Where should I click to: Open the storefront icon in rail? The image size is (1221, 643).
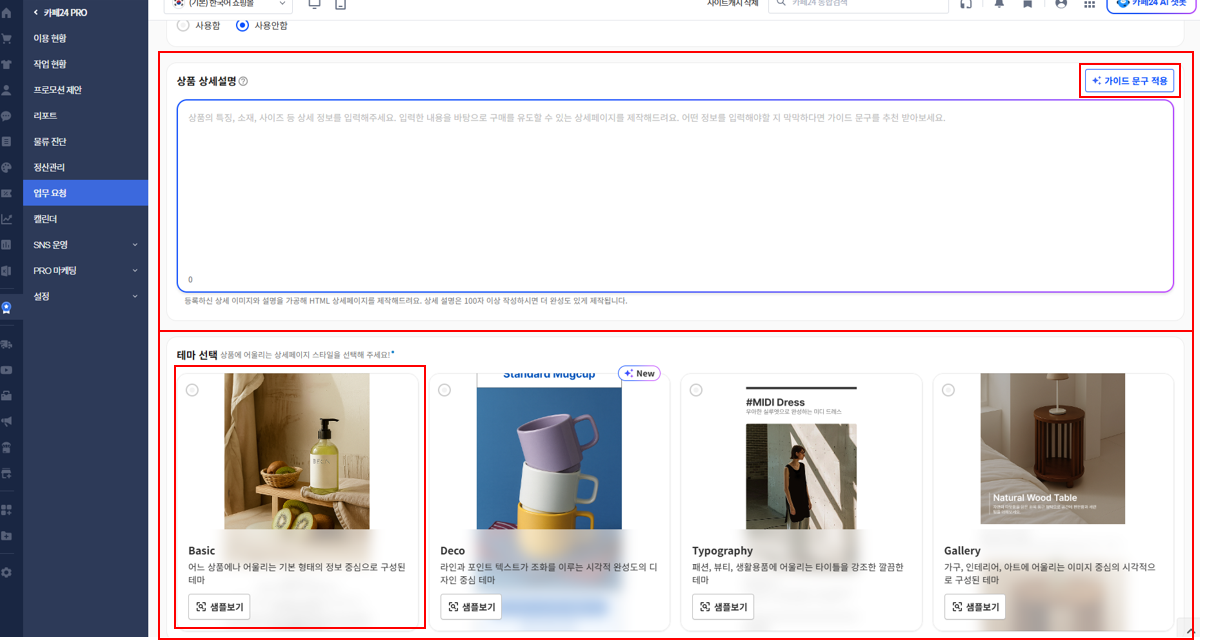tap(7, 447)
